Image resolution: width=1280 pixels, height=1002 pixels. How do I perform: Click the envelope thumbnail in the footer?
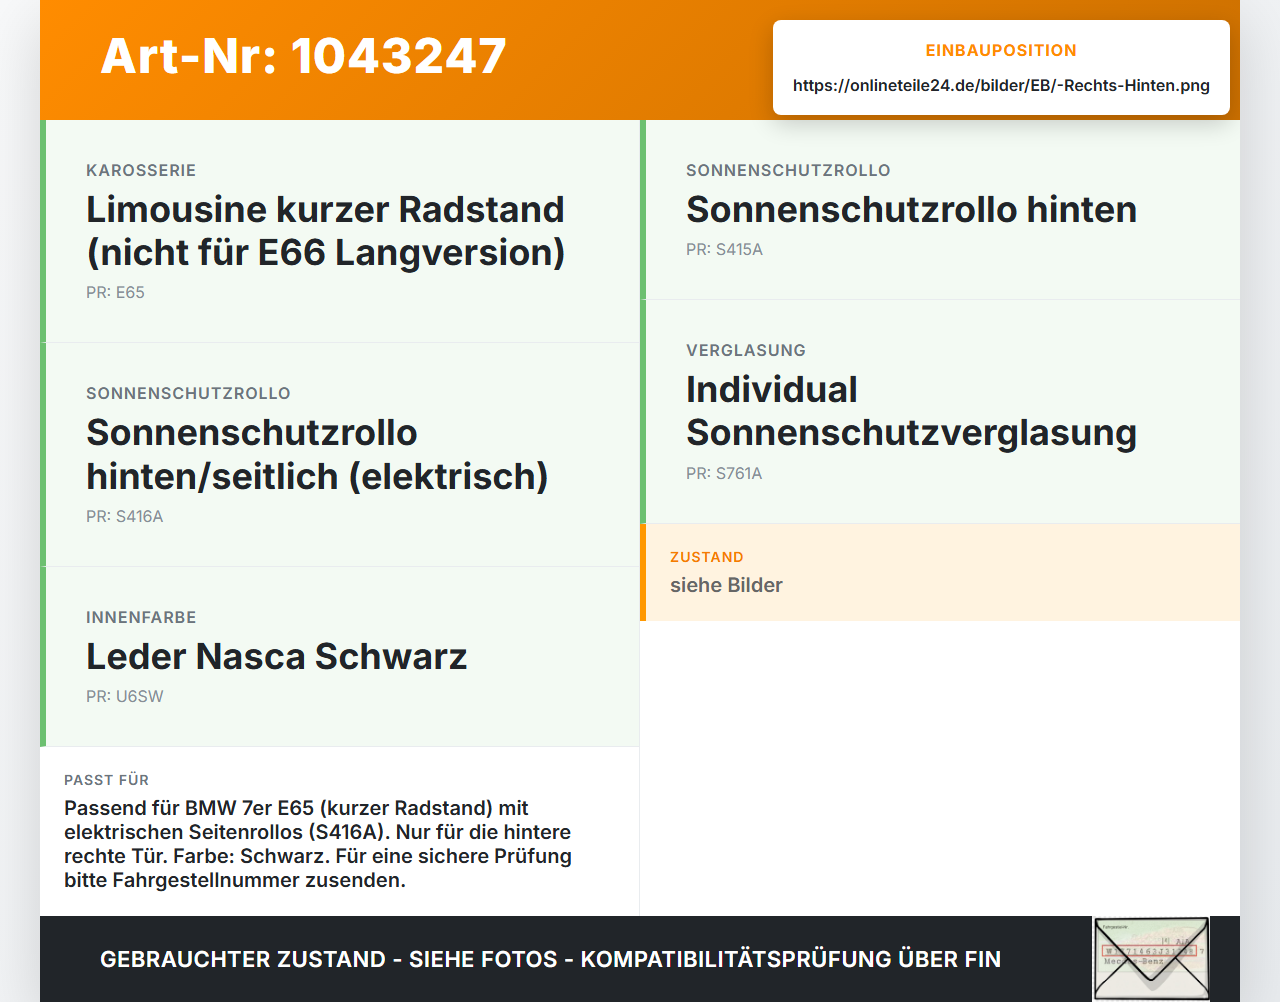[1151, 958]
